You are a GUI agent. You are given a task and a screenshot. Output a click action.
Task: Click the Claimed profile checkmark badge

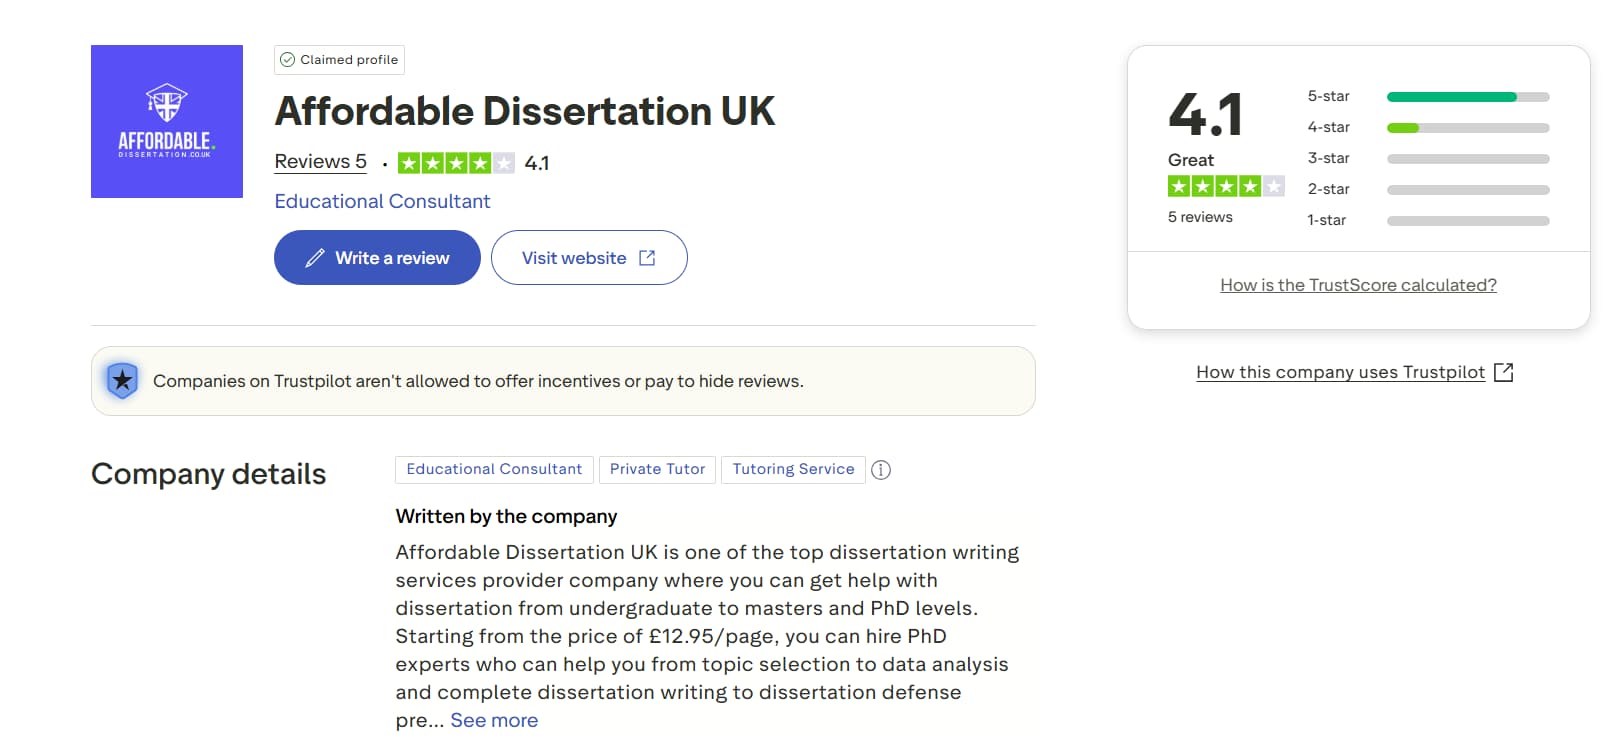(288, 60)
